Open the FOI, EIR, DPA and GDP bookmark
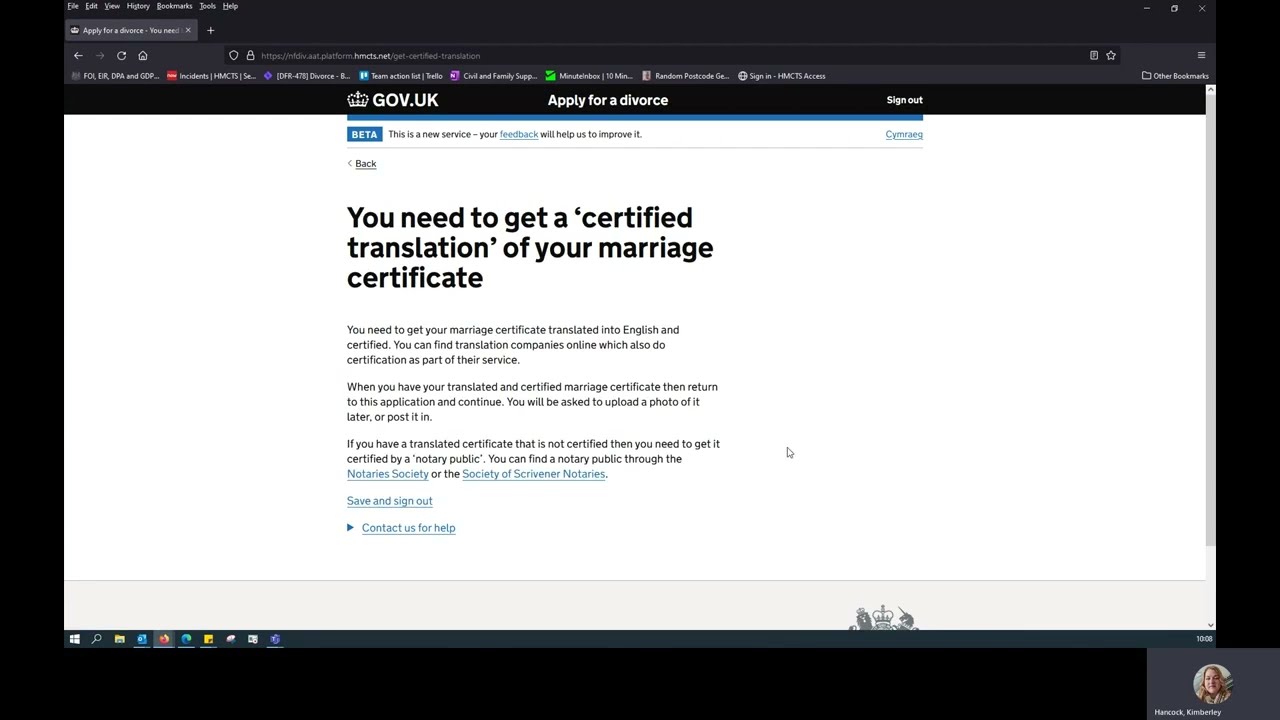The width and height of the screenshot is (1280, 720). click(x=116, y=76)
